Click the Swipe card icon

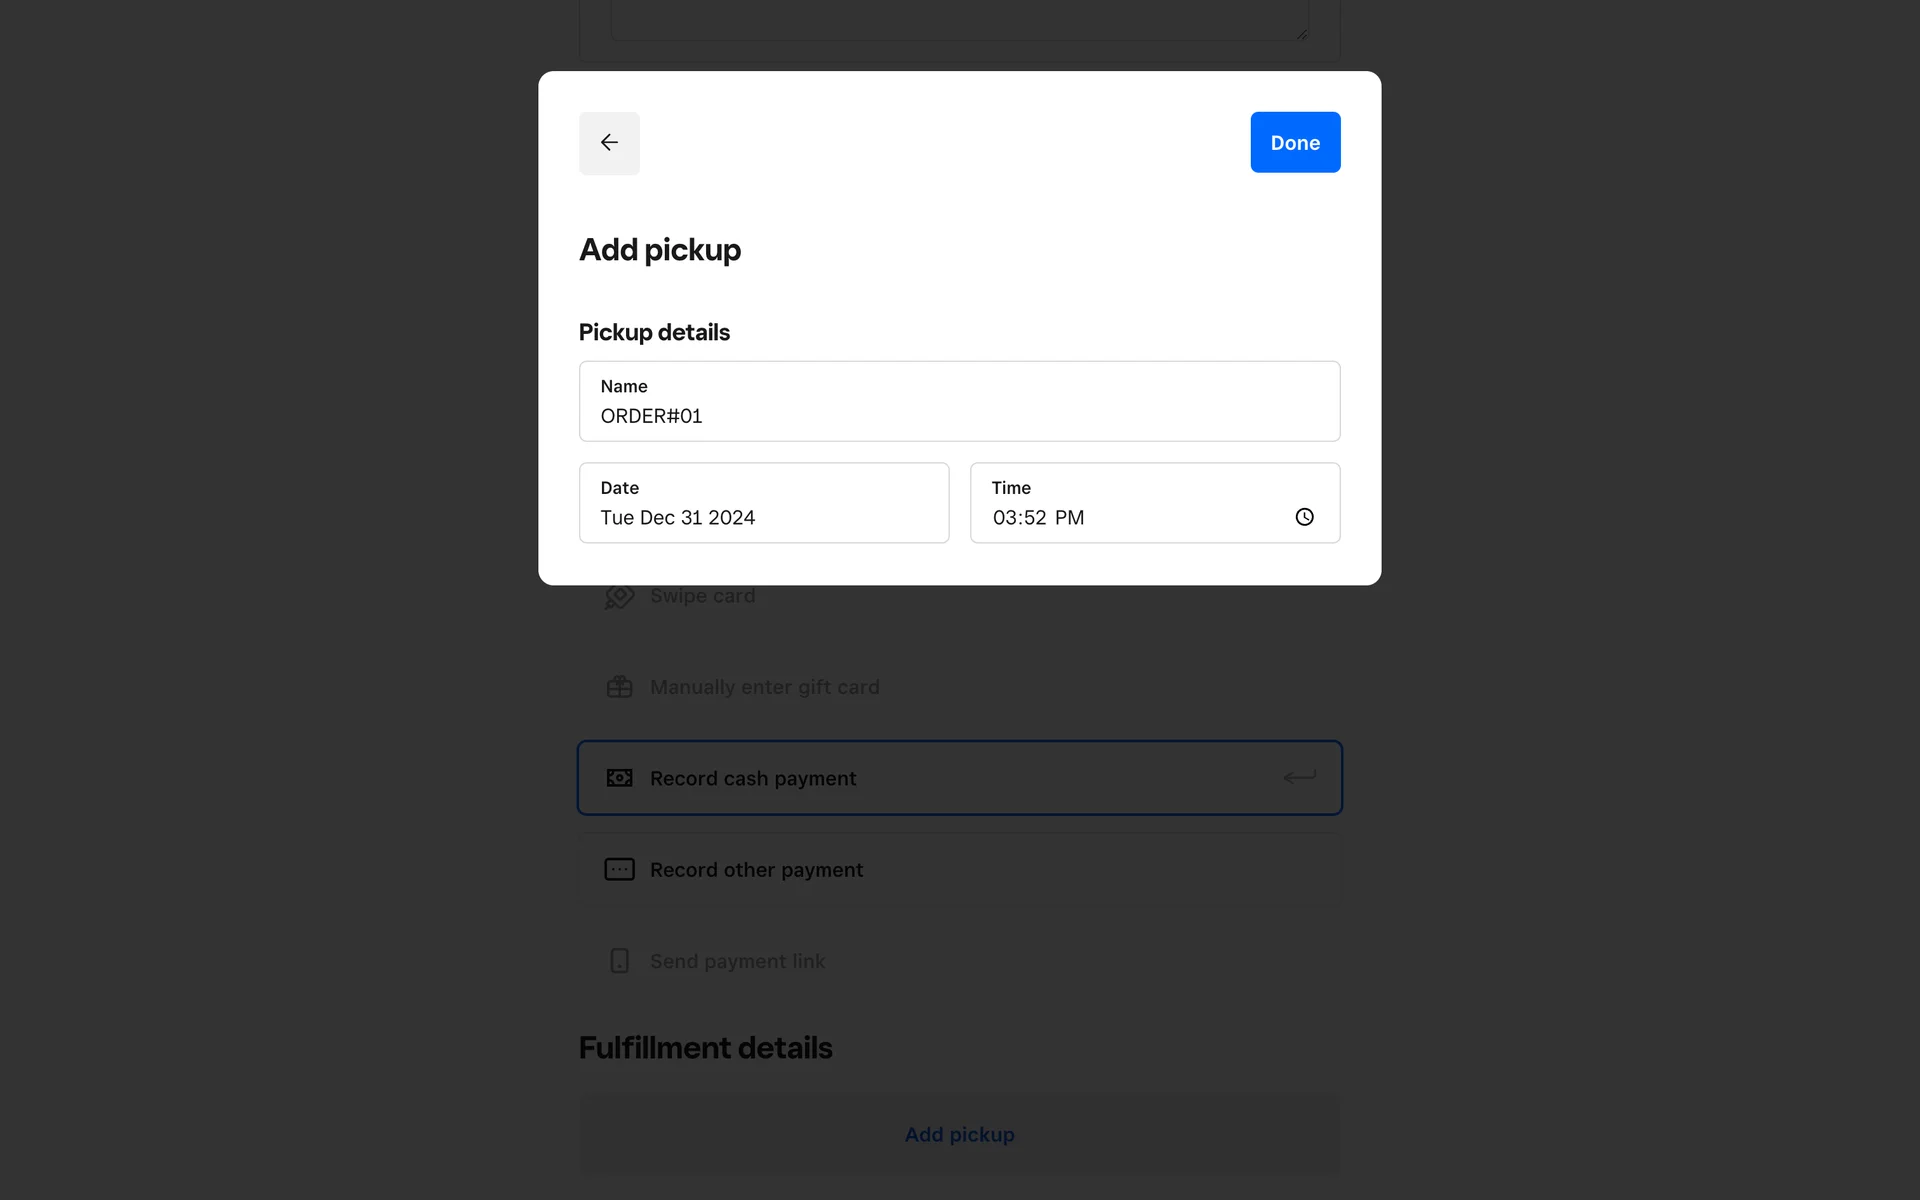[619, 597]
